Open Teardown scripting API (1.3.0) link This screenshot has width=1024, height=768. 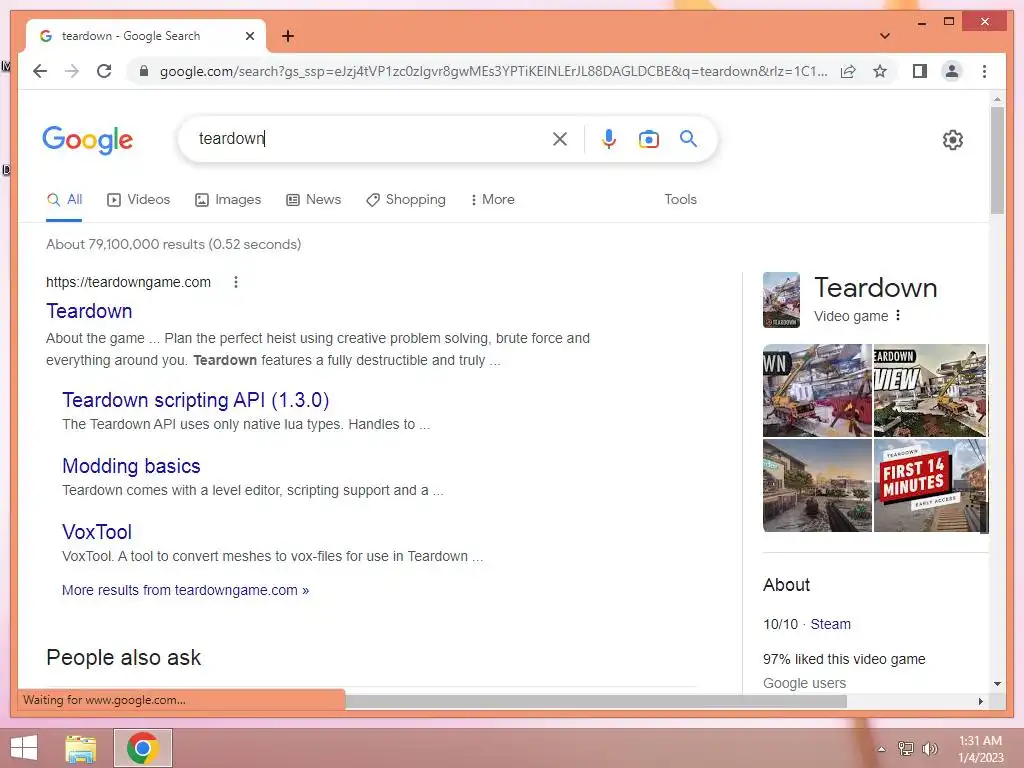point(195,400)
